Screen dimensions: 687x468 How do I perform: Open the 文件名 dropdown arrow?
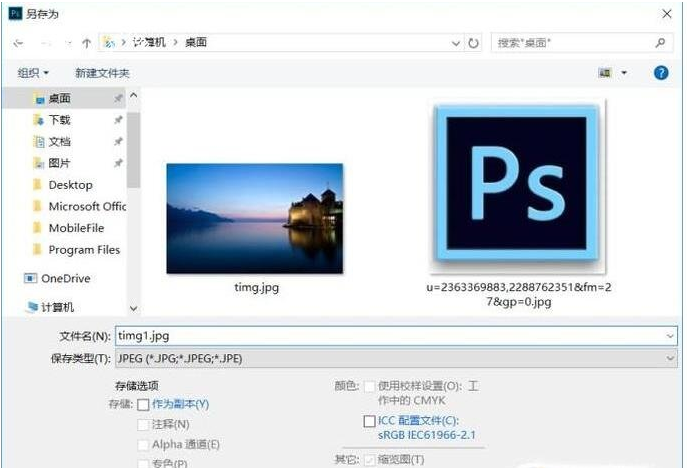[x=670, y=336]
